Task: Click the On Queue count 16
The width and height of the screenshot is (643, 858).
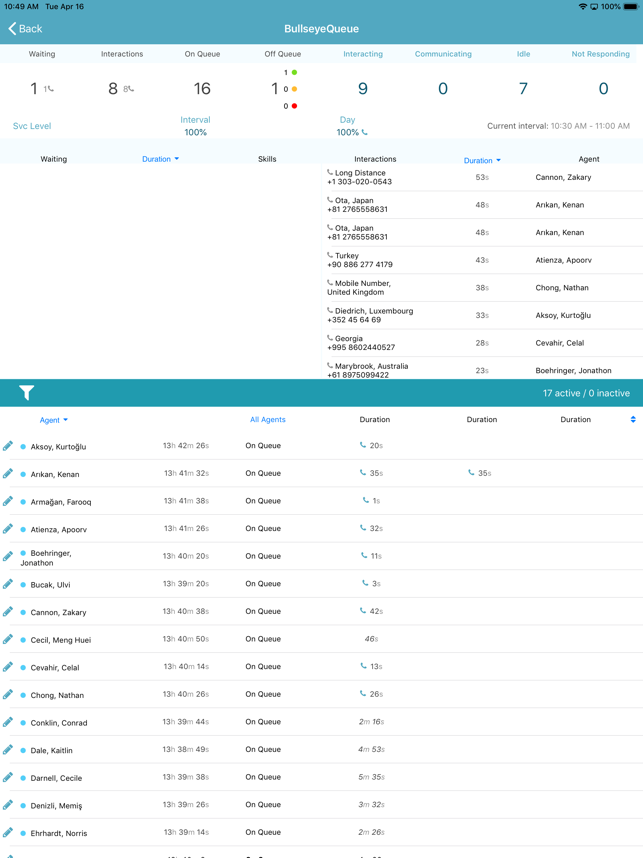Action: 202,89
